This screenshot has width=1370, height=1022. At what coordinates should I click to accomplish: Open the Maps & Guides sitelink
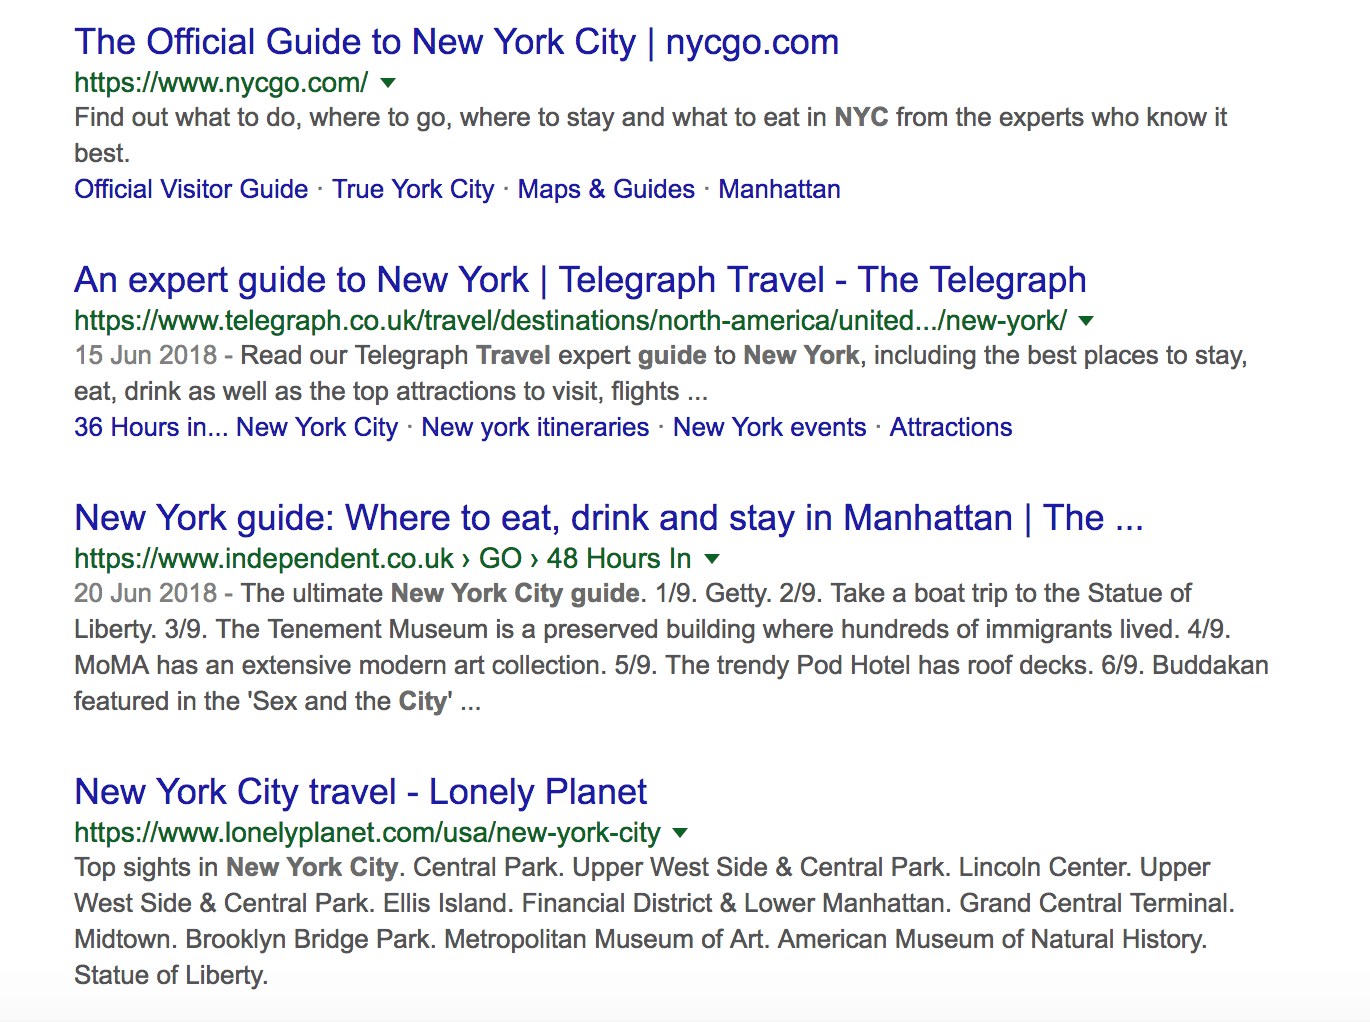point(606,189)
